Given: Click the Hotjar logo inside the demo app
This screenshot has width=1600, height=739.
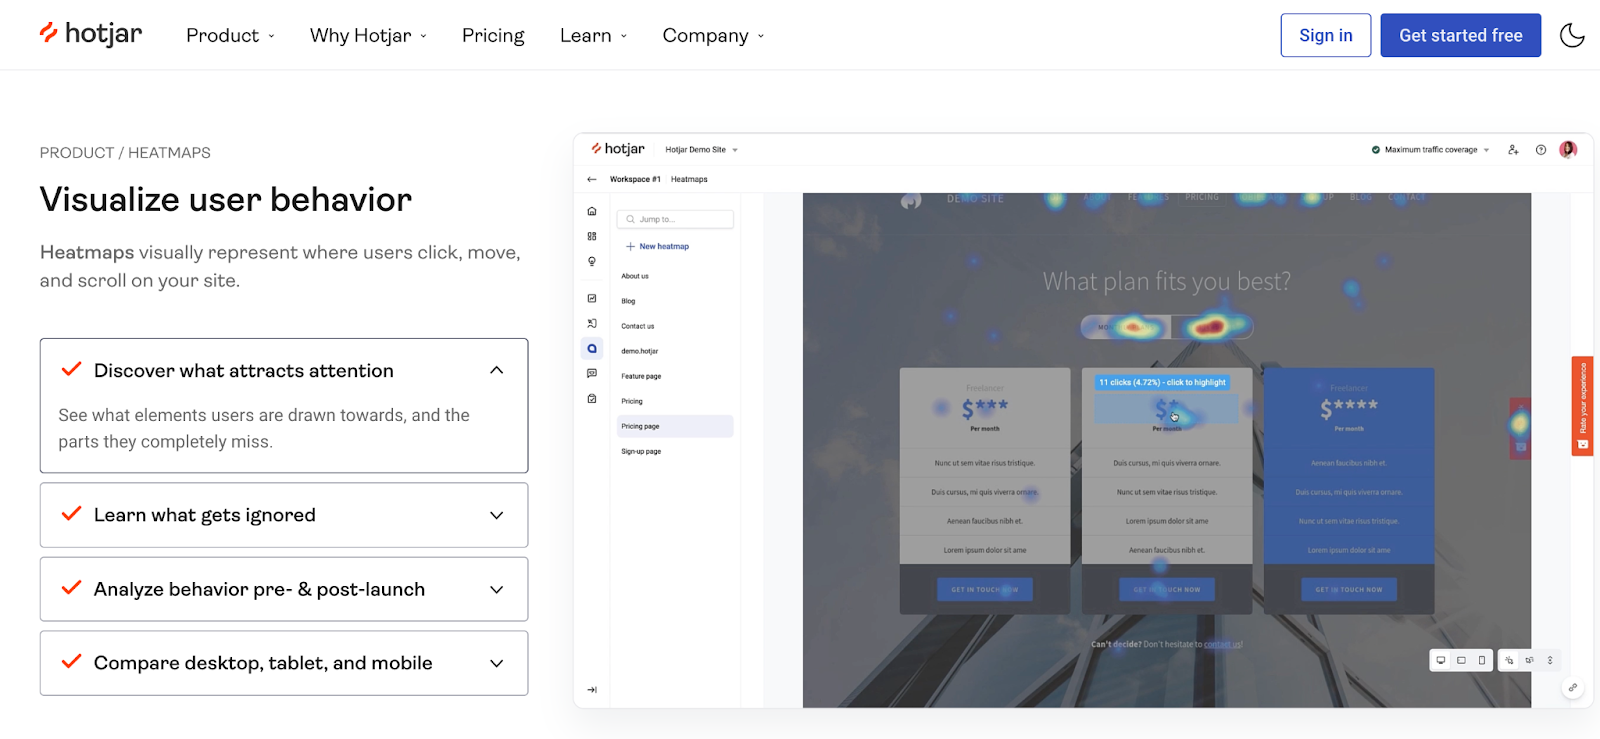Looking at the screenshot, I should (x=618, y=149).
